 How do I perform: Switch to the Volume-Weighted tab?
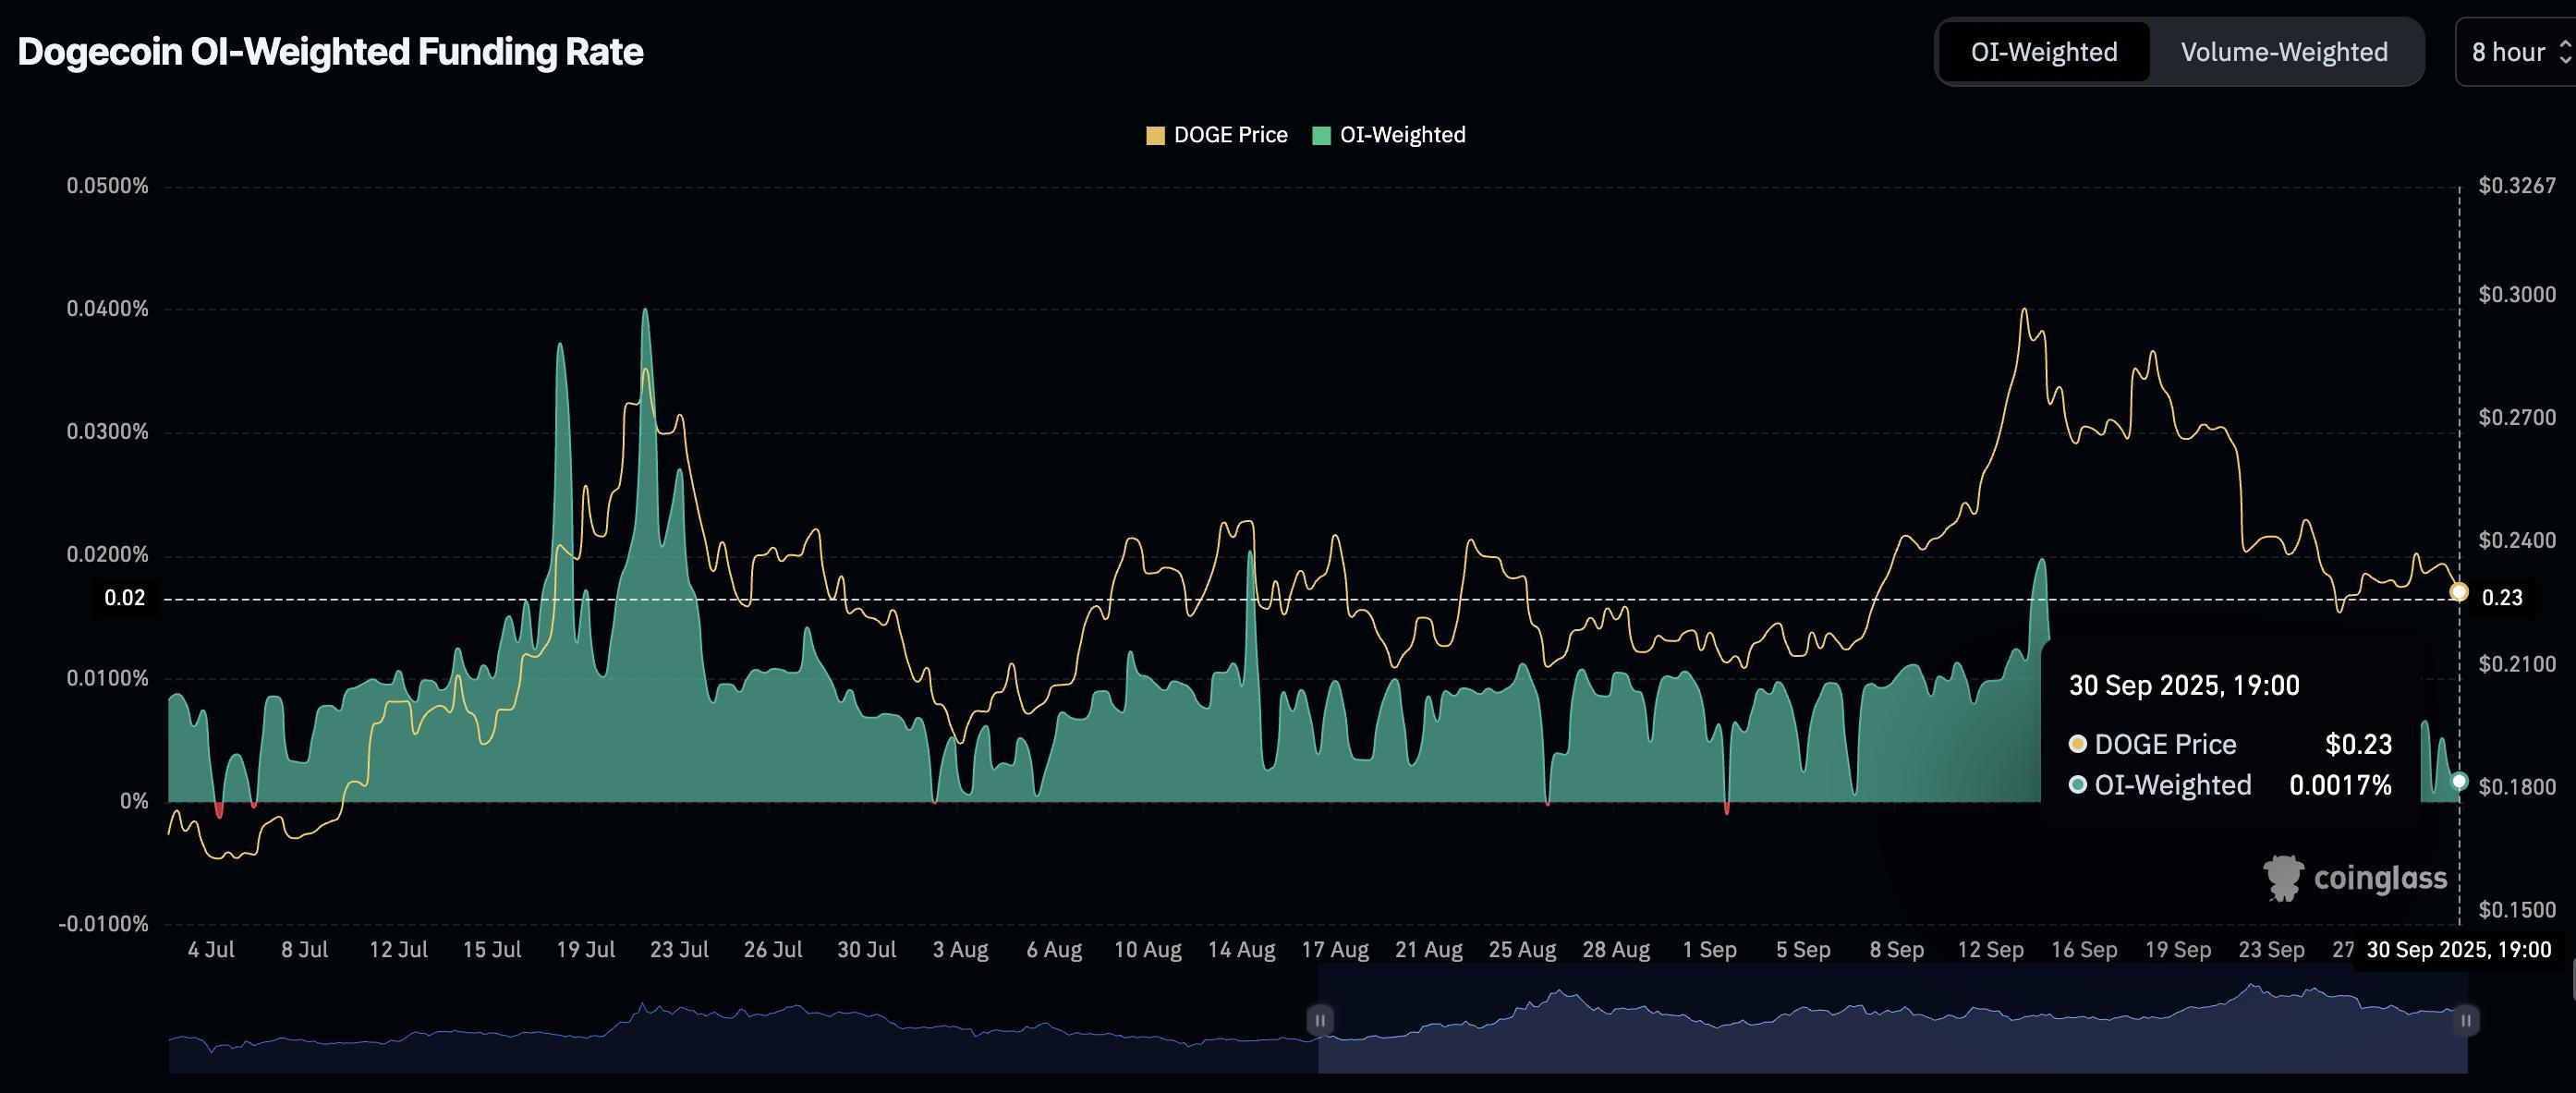click(2285, 51)
